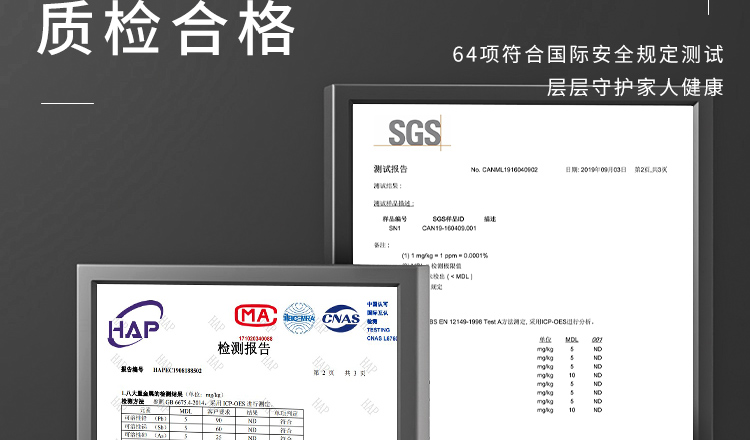Click the HAP report number HAPEC1906188802
The image size is (750, 440).
pyautogui.click(x=177, y=370)
